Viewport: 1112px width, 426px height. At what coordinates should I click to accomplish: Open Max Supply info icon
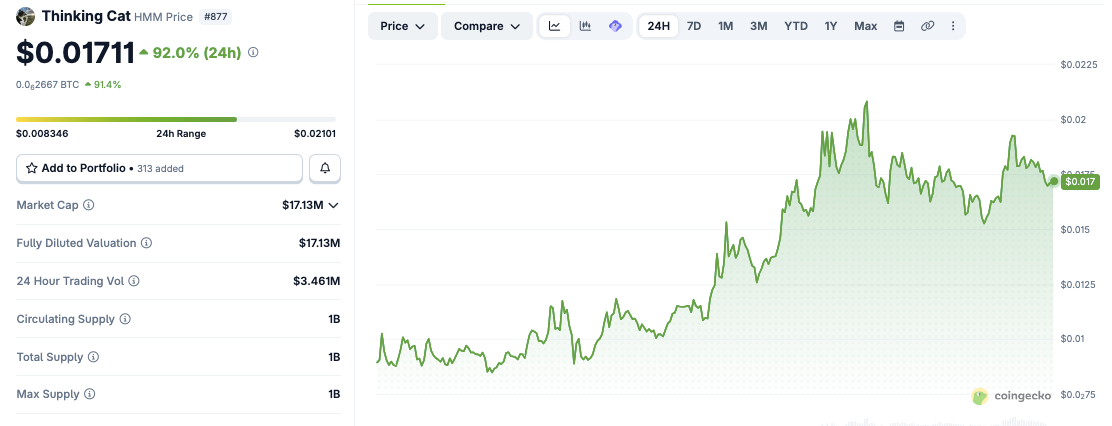click(89, 394)
